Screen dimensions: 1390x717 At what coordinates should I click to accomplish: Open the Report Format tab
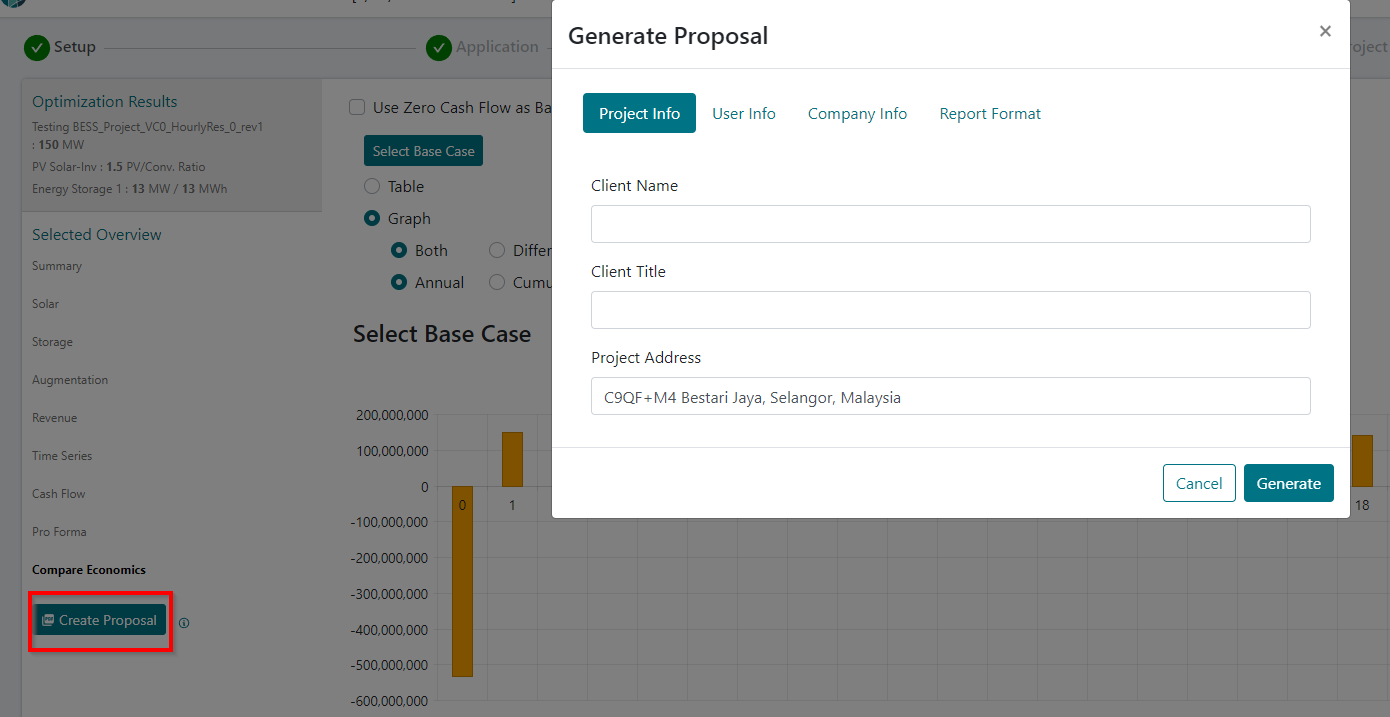point(990,113)
